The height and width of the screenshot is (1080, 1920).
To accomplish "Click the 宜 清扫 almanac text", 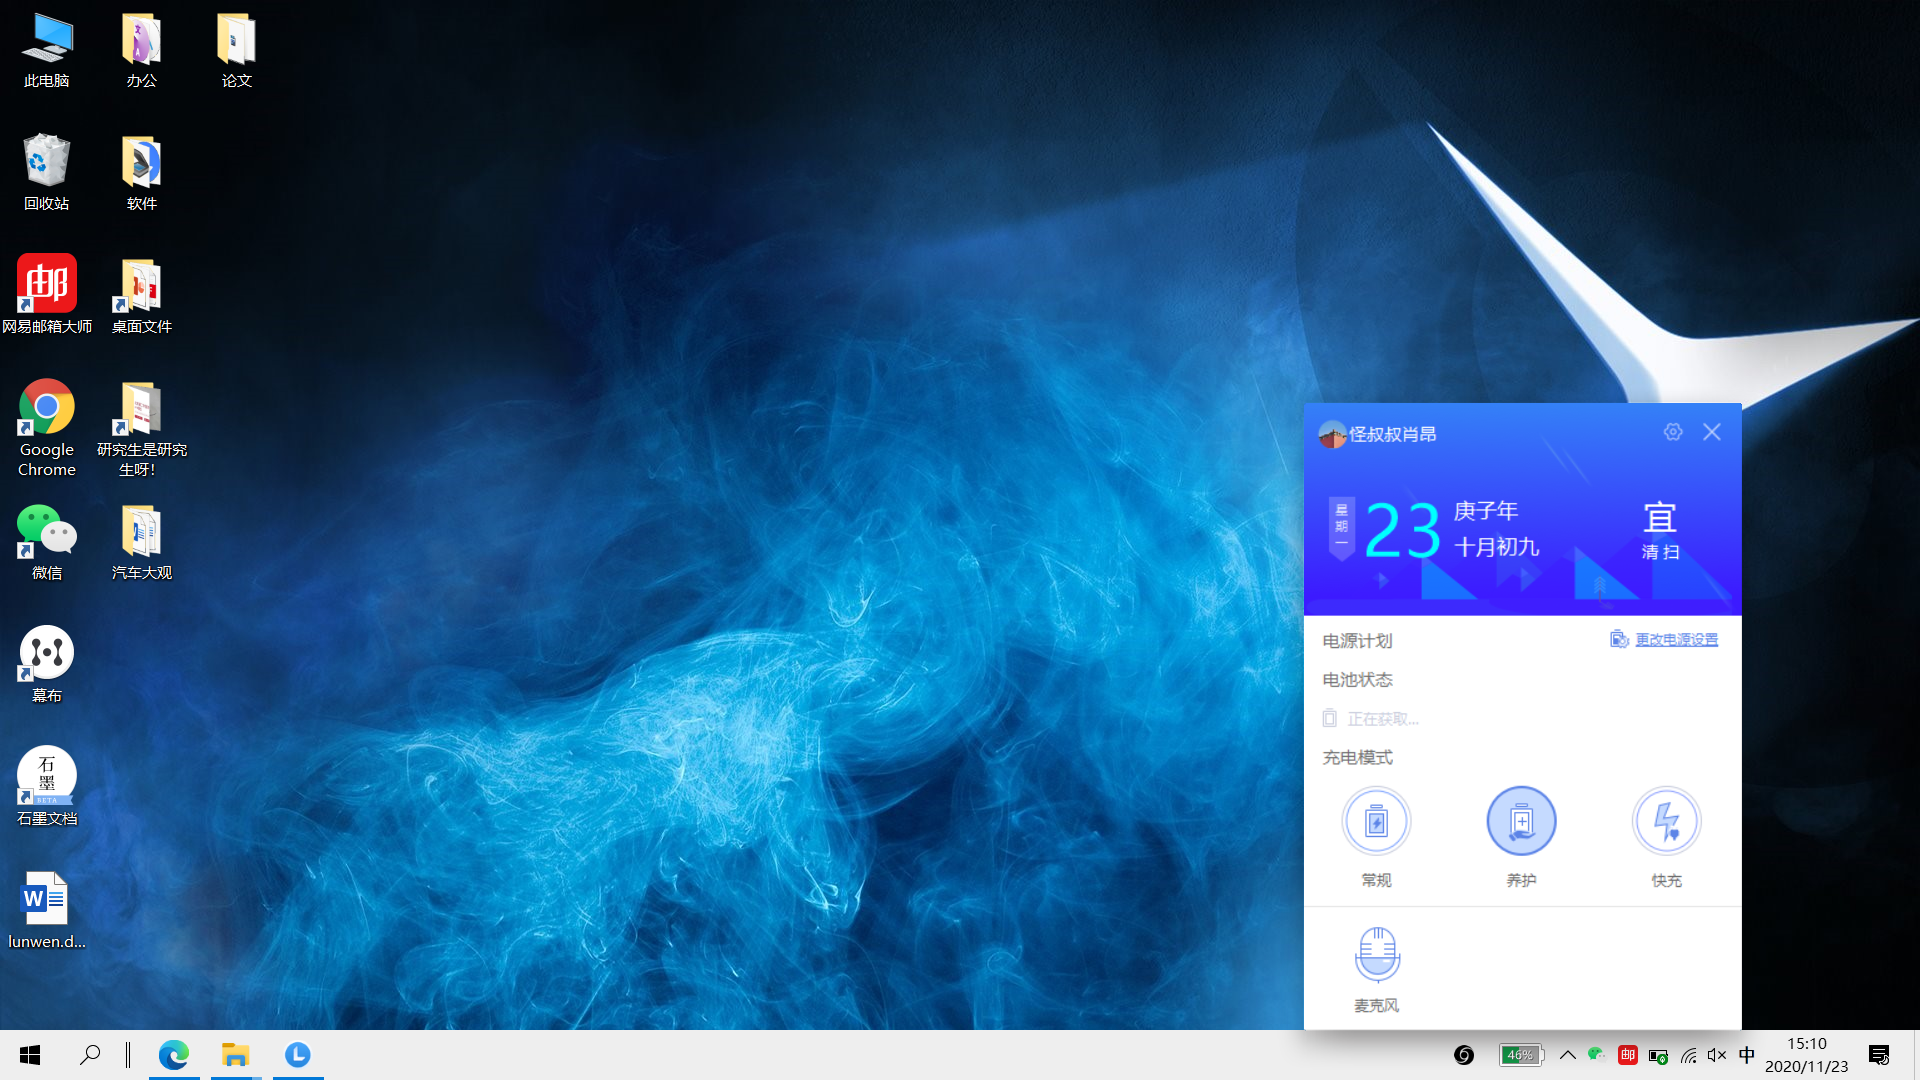I will (1660, 531).
